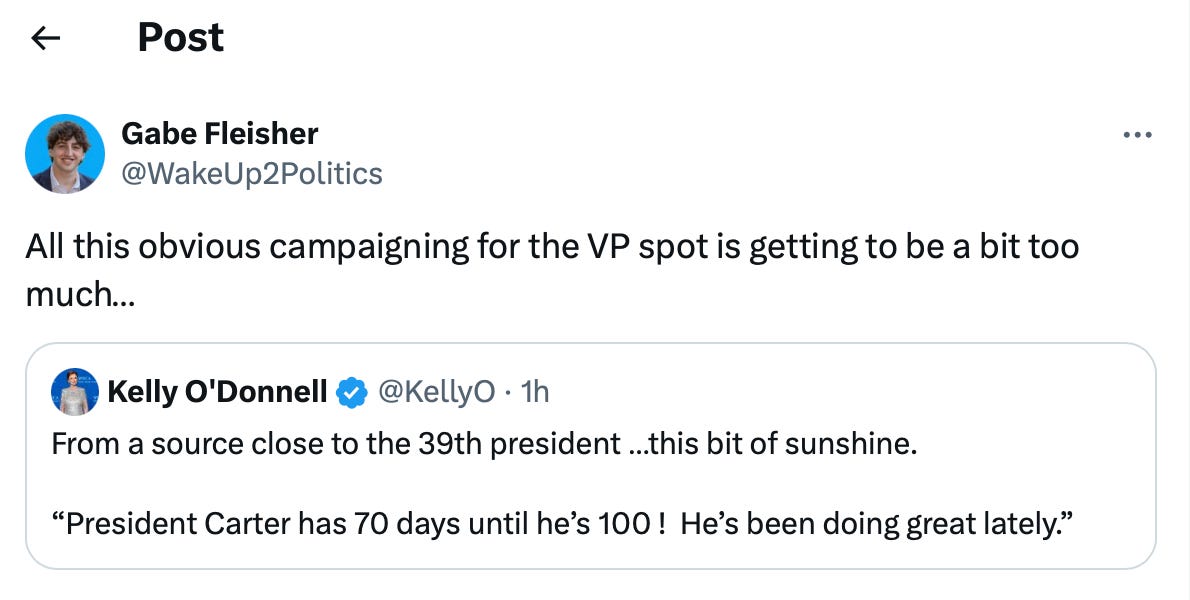Click the 1h timestamp on quoted post

[535, 392]
